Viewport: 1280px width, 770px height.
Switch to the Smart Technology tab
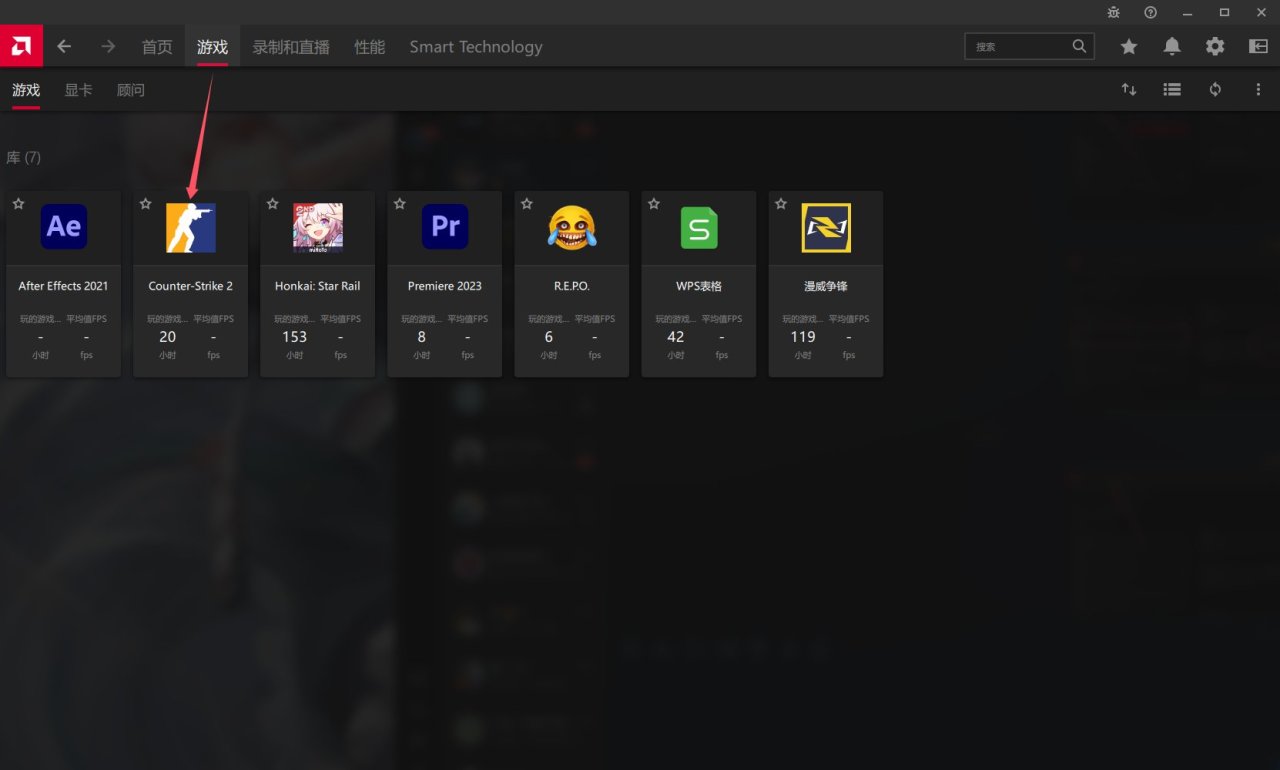476,47
